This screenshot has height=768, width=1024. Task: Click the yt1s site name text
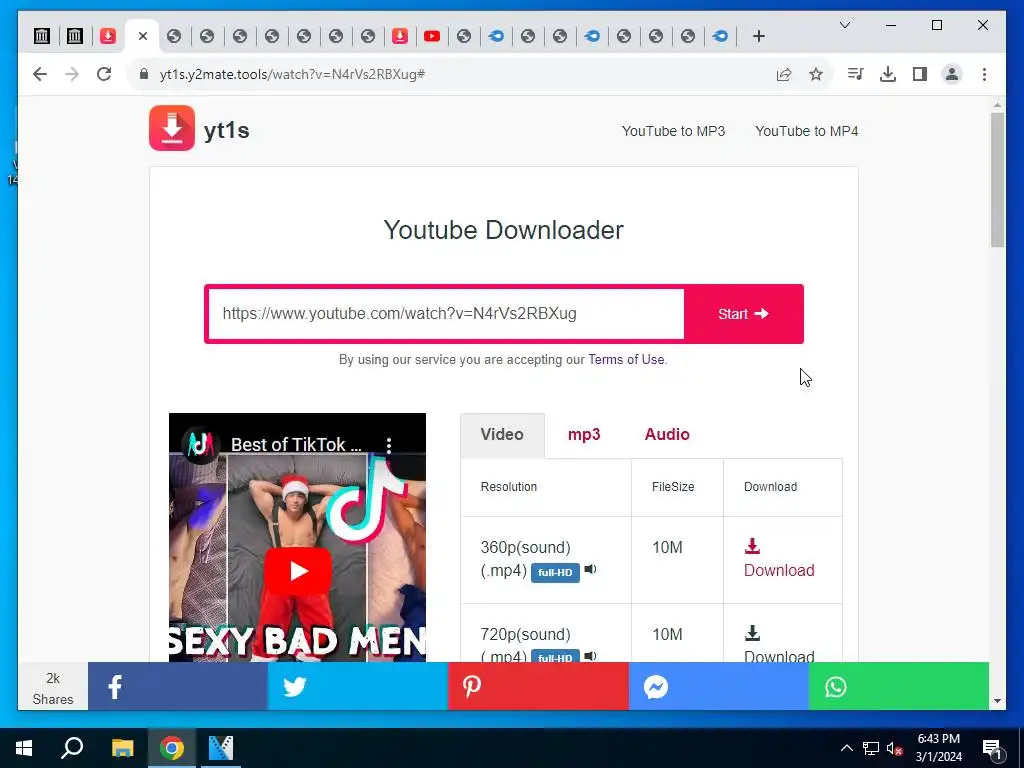tap(227, 130)
